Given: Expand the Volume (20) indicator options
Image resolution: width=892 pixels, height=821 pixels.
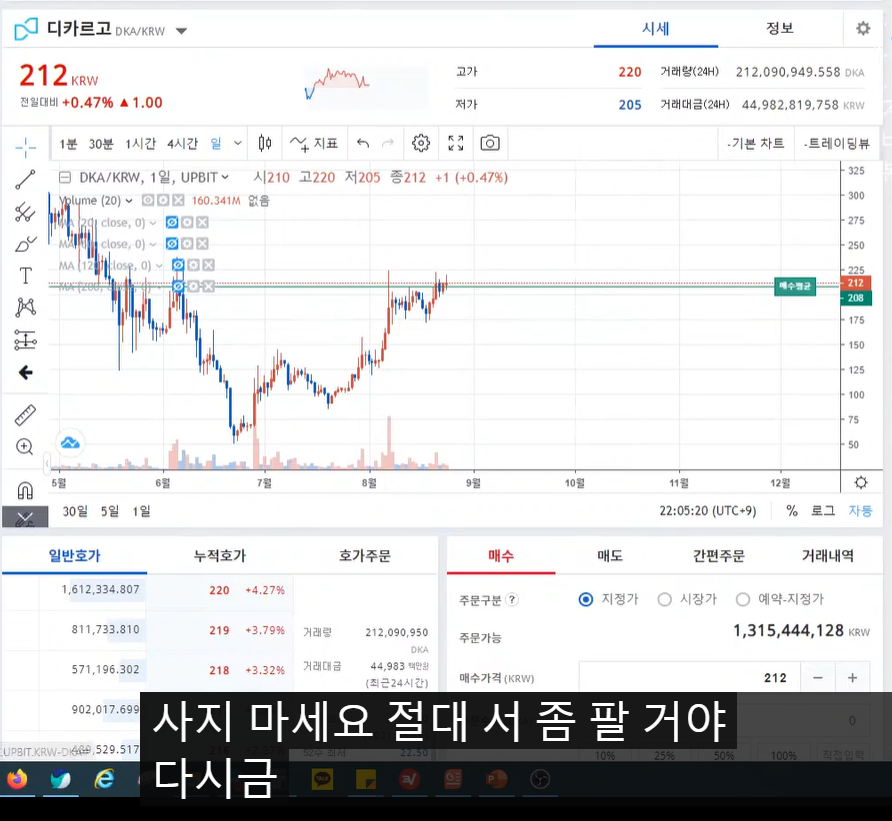Looking at the screenshot, I should pyautogui.click(x=129, y=201).
